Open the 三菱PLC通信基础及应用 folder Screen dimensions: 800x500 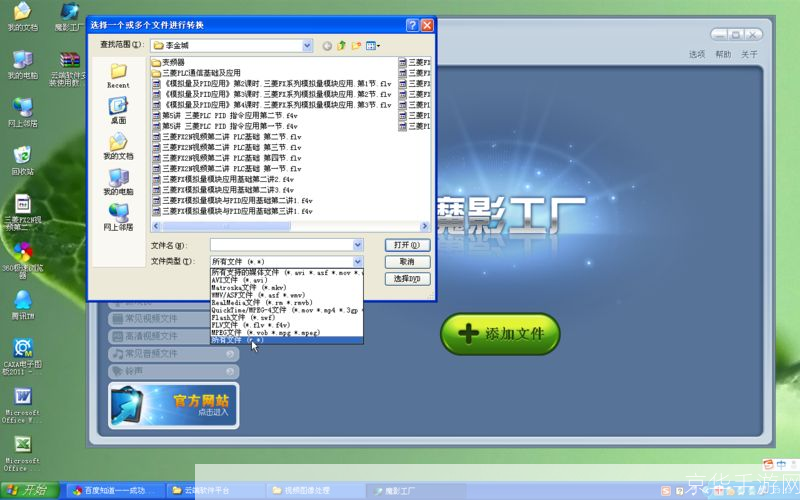pyautogui.click(x=196, y=73)
